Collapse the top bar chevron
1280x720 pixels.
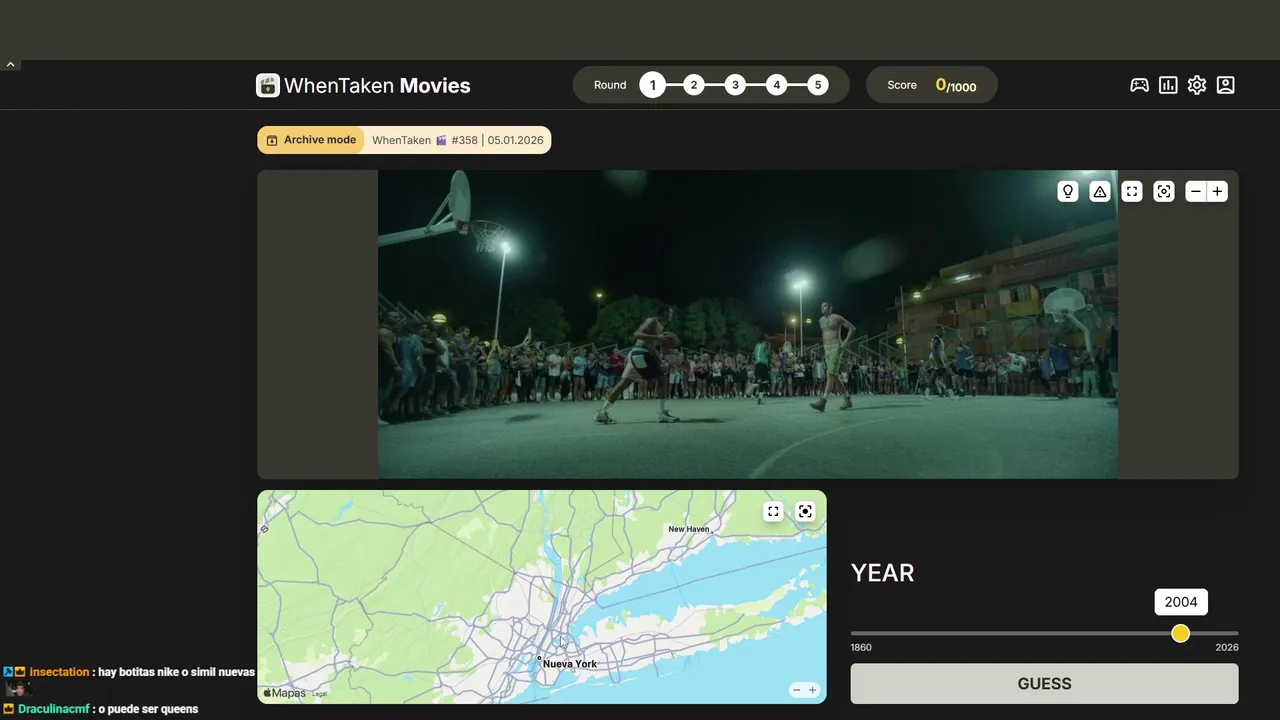pyautogui.click(x=10, y=64)
